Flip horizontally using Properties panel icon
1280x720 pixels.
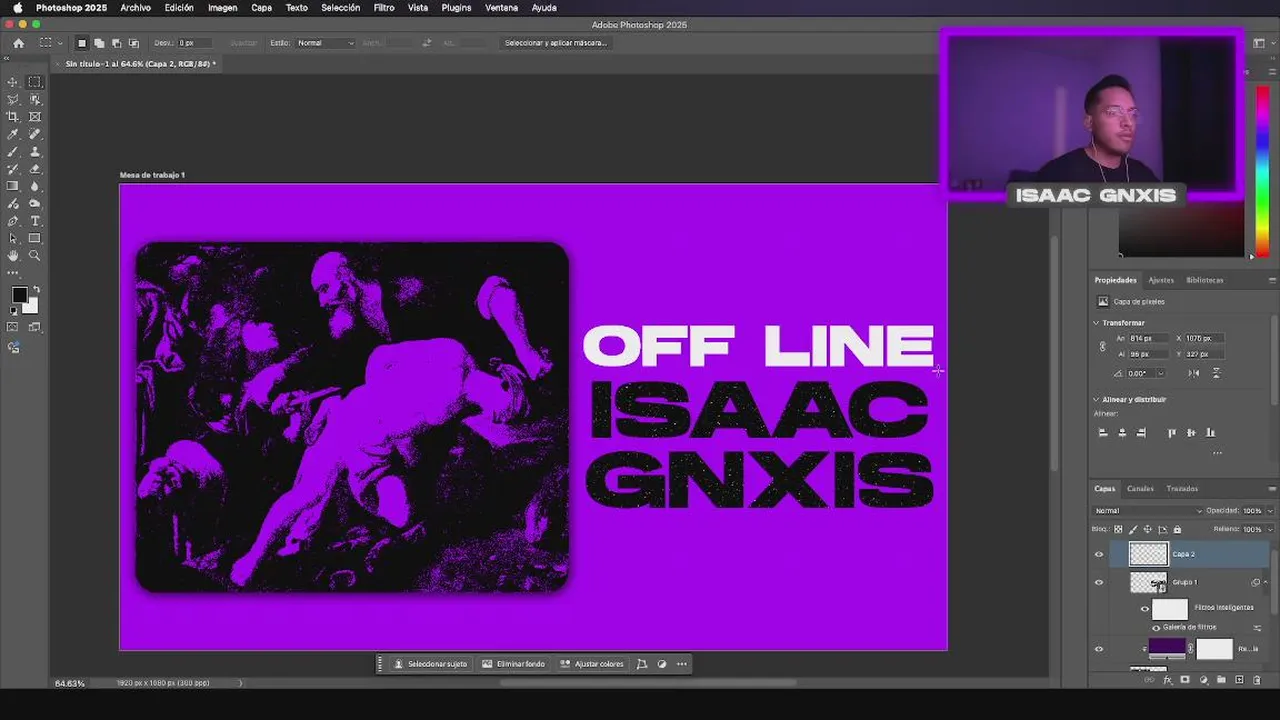click(1194, 373)
